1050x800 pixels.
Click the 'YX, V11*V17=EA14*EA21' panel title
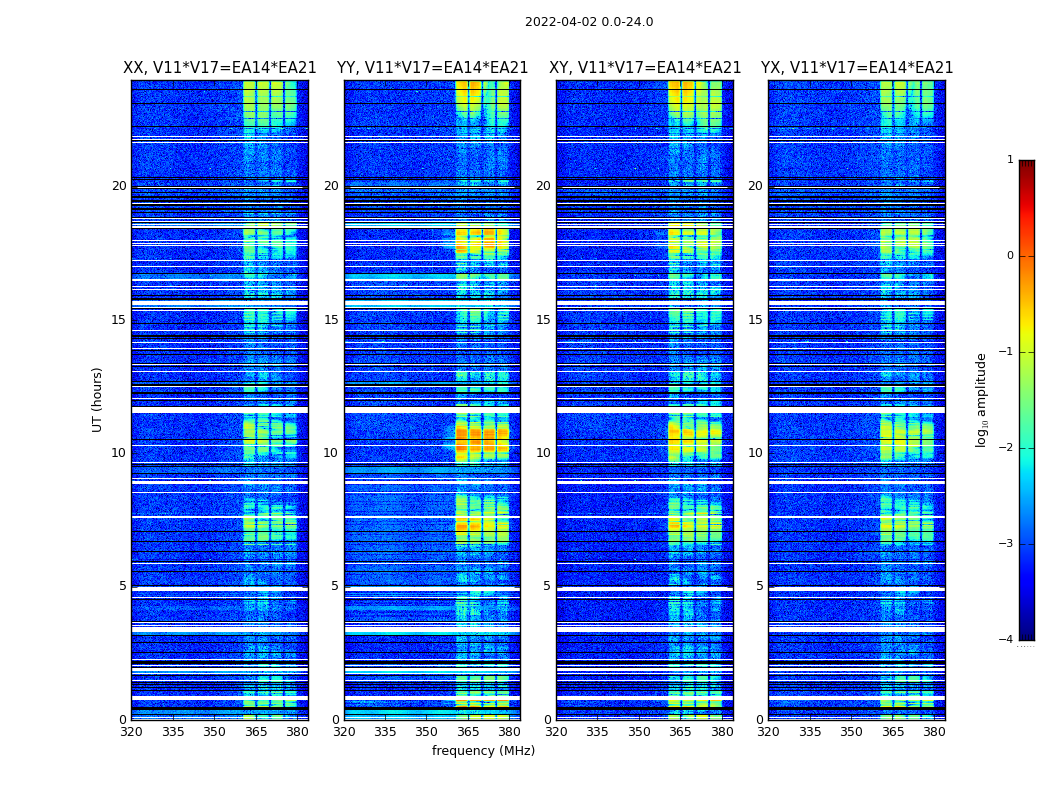(857, 68)
